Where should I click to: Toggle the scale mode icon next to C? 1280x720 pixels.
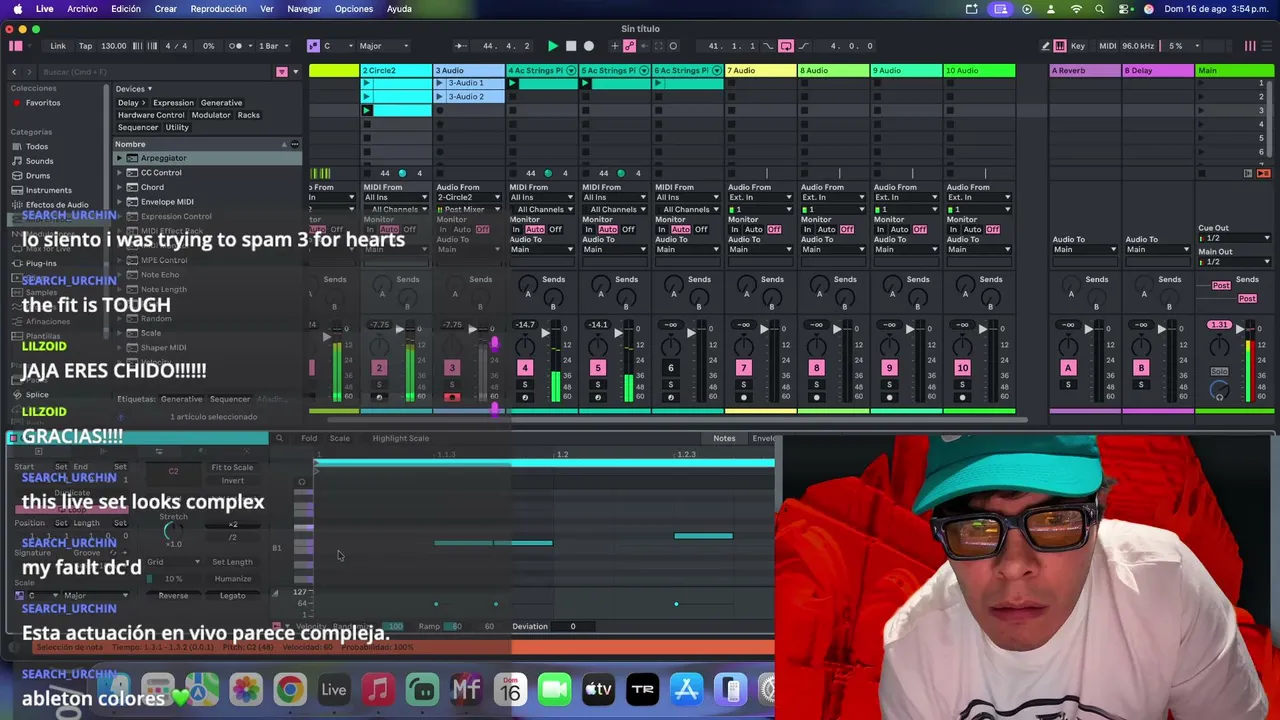pyautogui.click(x=313, y=46)
